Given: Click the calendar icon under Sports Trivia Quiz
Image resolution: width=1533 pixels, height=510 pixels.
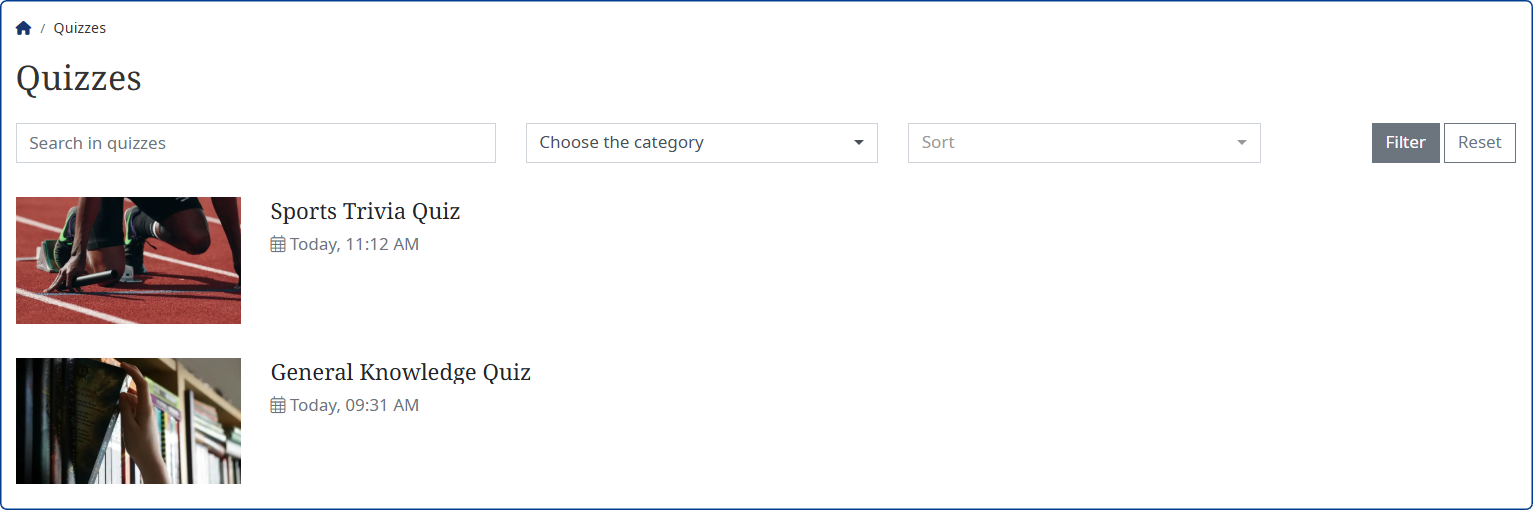Looking at the screenshot, I should (x=278, y=244).
